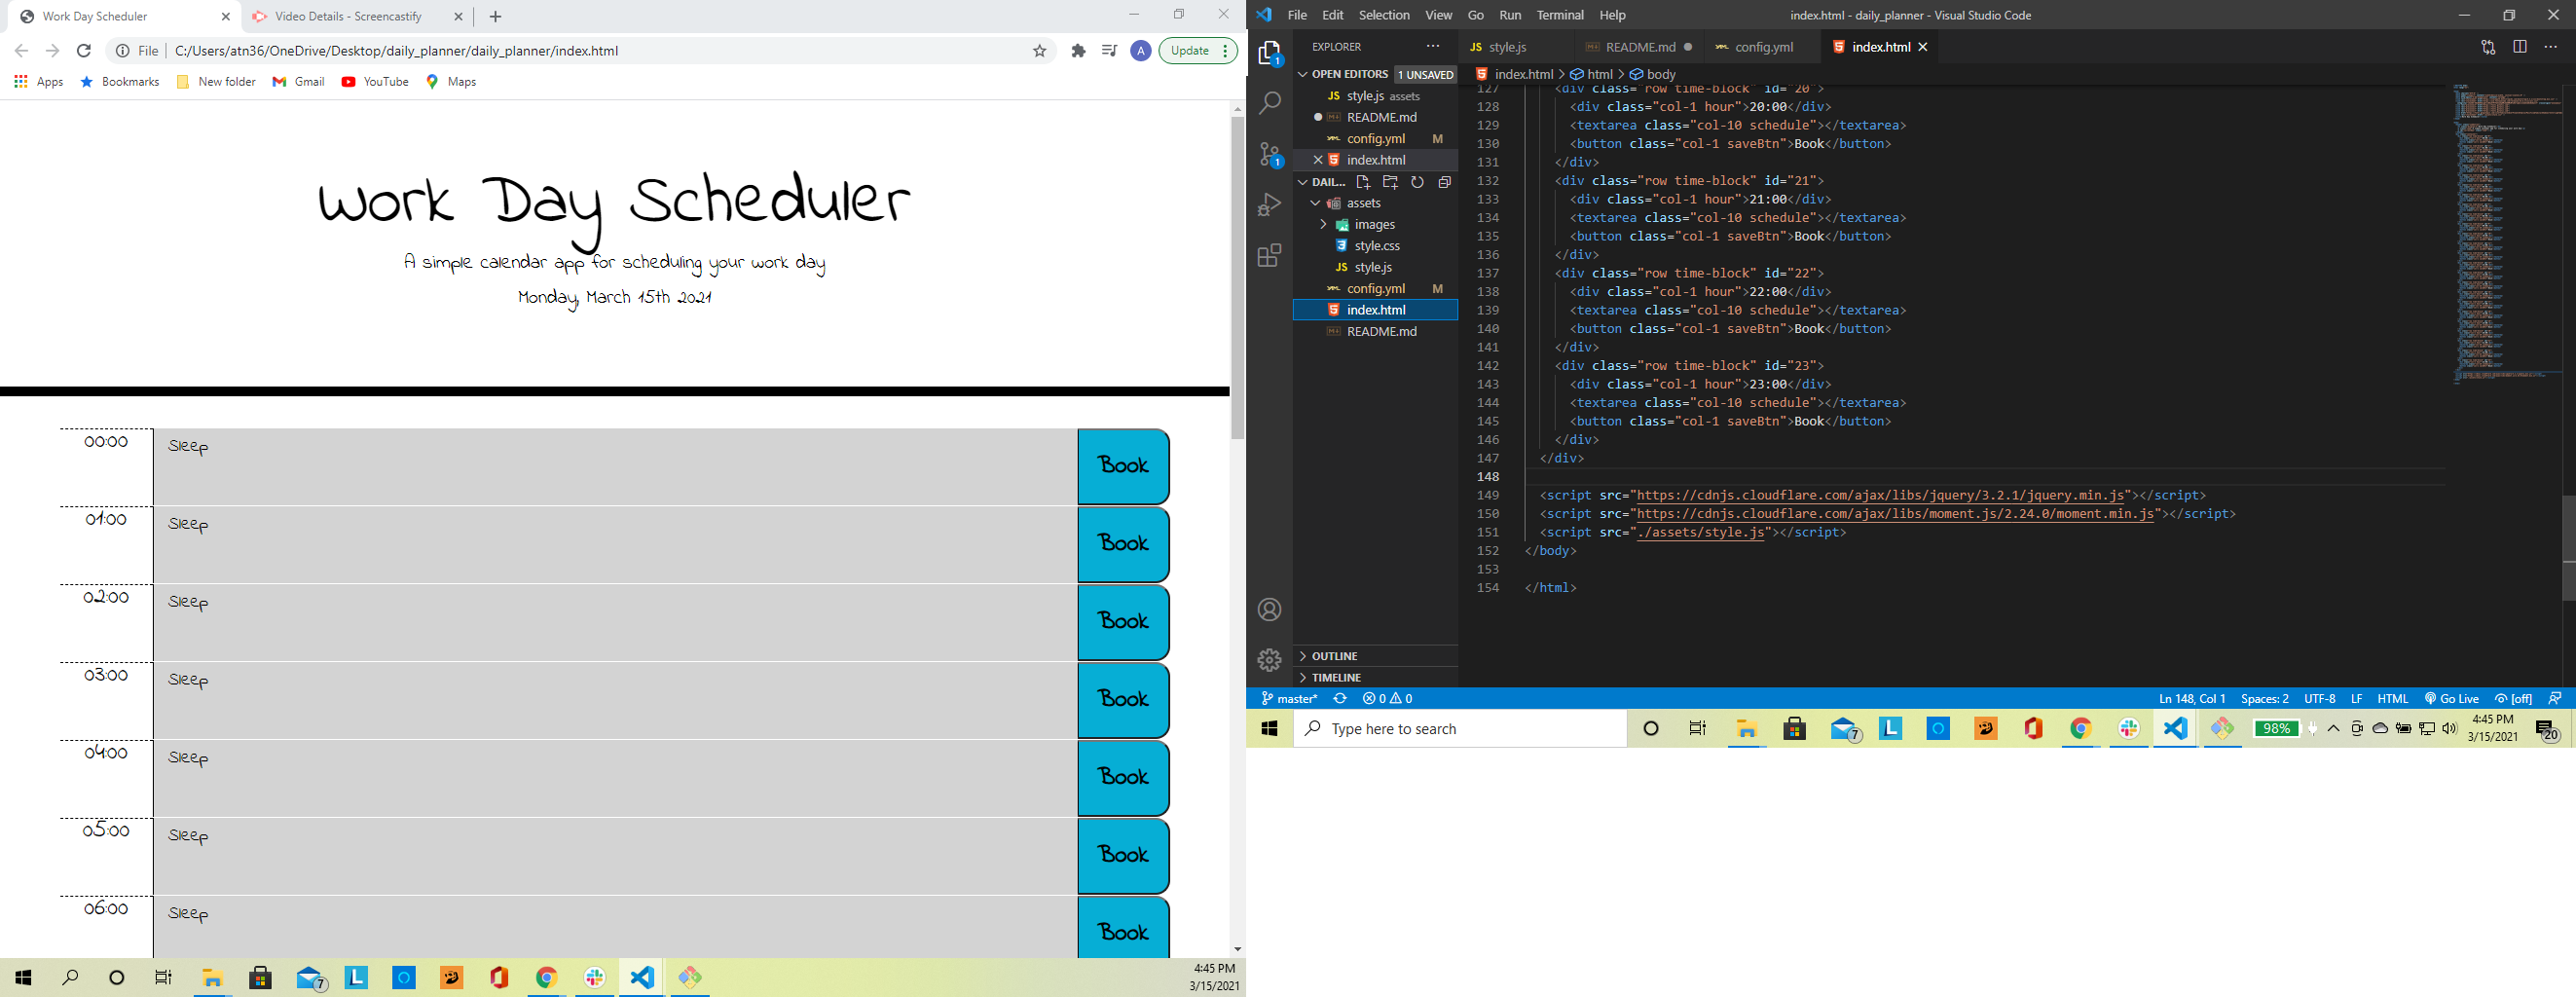Open the Manage settings gear in VS Code
The height and width of the screenshot is (997, 2576).
(x=1269, y=659)
